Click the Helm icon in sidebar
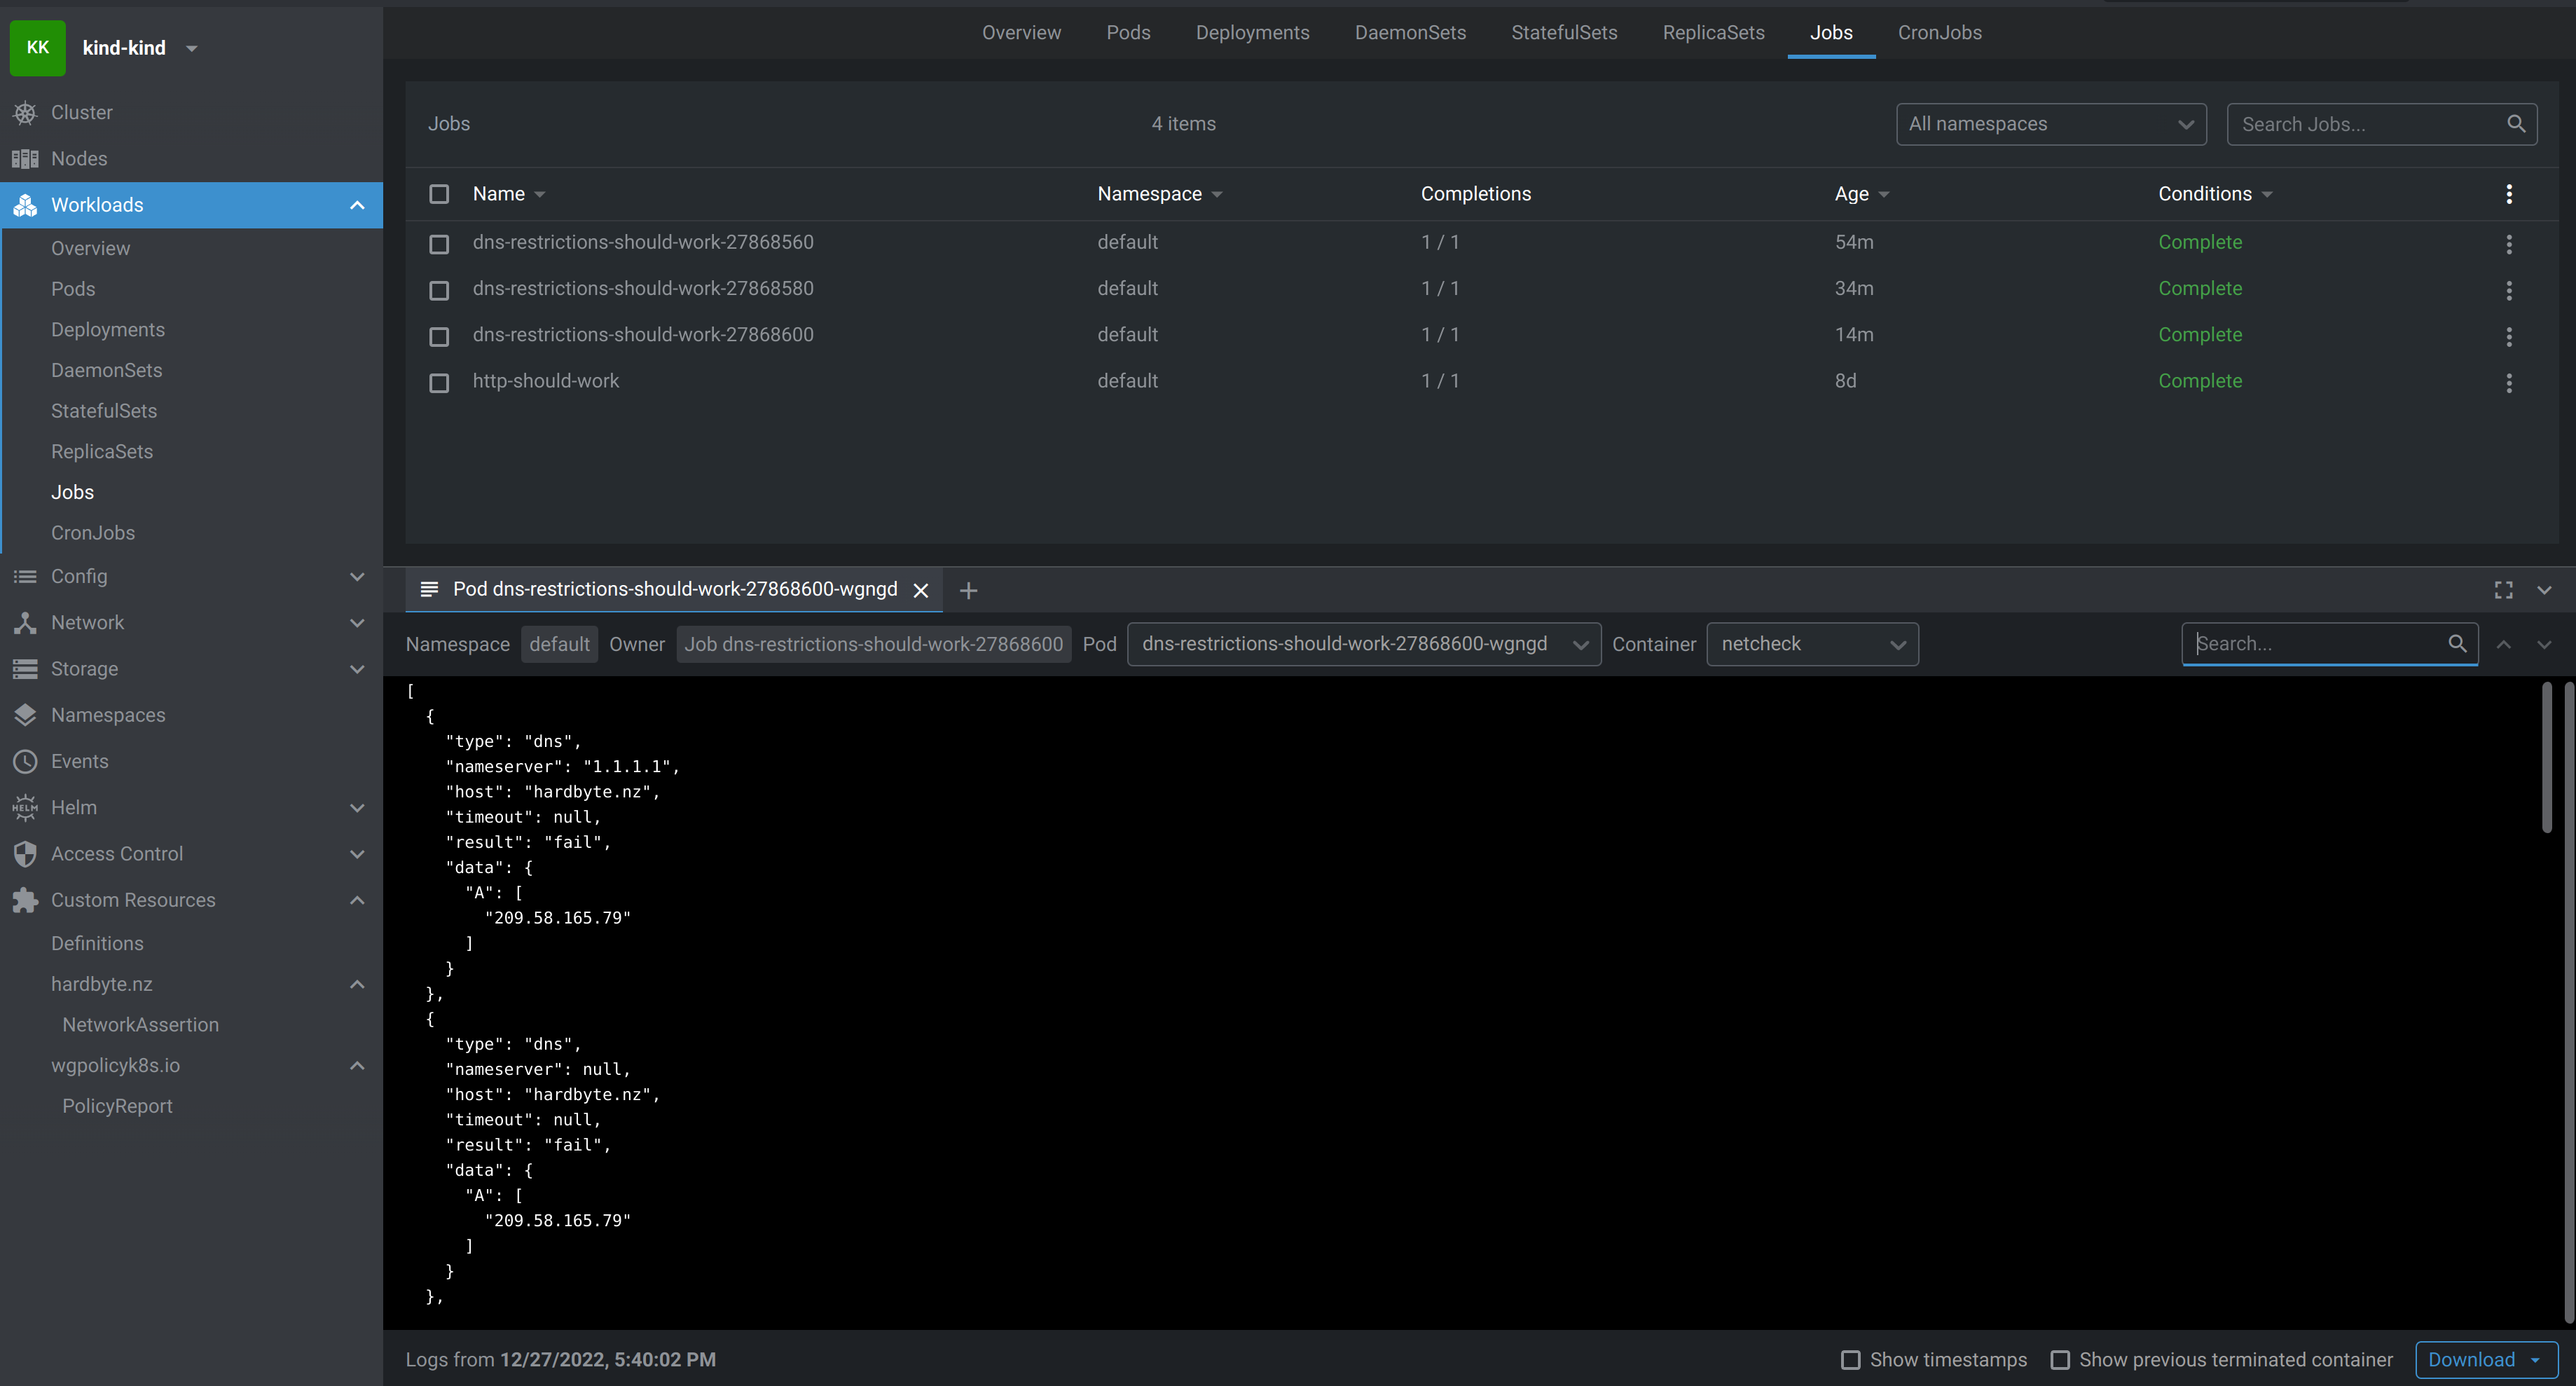This screenshot has width=2576, height=1386. [x=25, y=807]
